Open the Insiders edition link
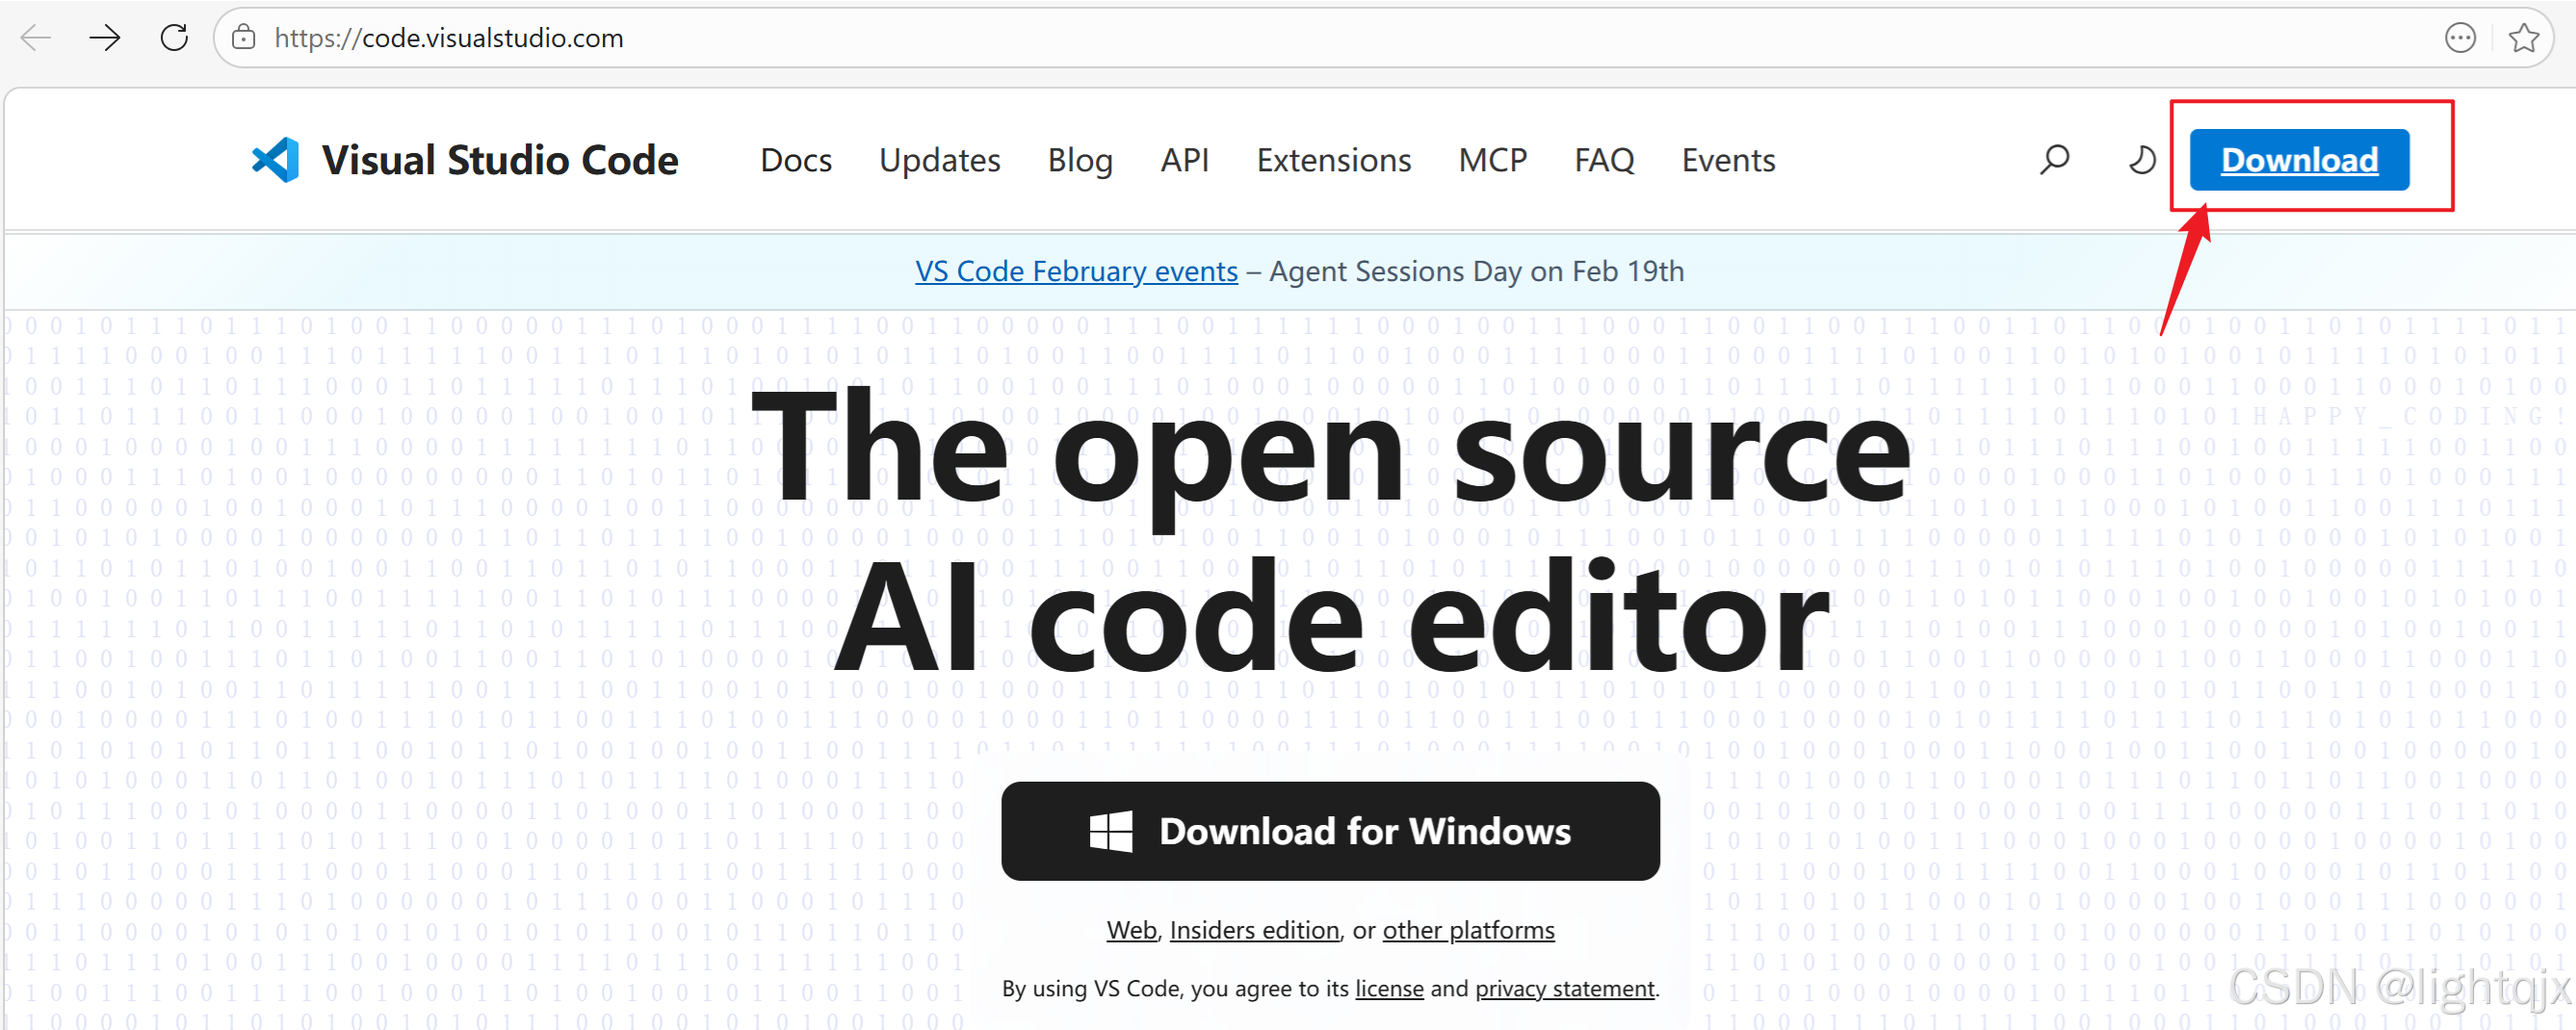This screenshot has width=2576, height=1030. tap(1254, 930)
